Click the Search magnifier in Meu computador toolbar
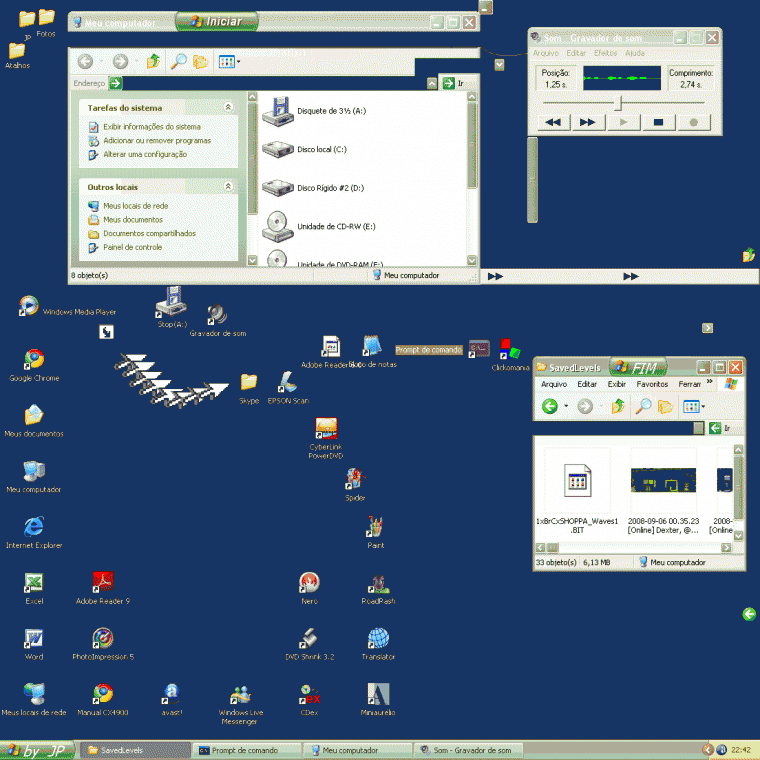Image resolution: width=760 pixels, height=760 pixels. tap(178, 62)
